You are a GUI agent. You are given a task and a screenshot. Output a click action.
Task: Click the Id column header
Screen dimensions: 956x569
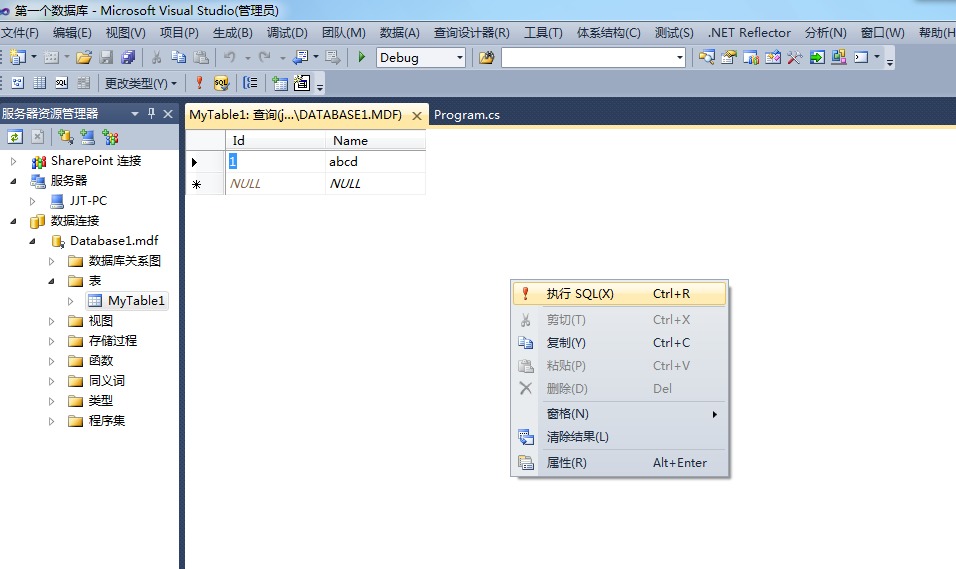tap(275, 140)
